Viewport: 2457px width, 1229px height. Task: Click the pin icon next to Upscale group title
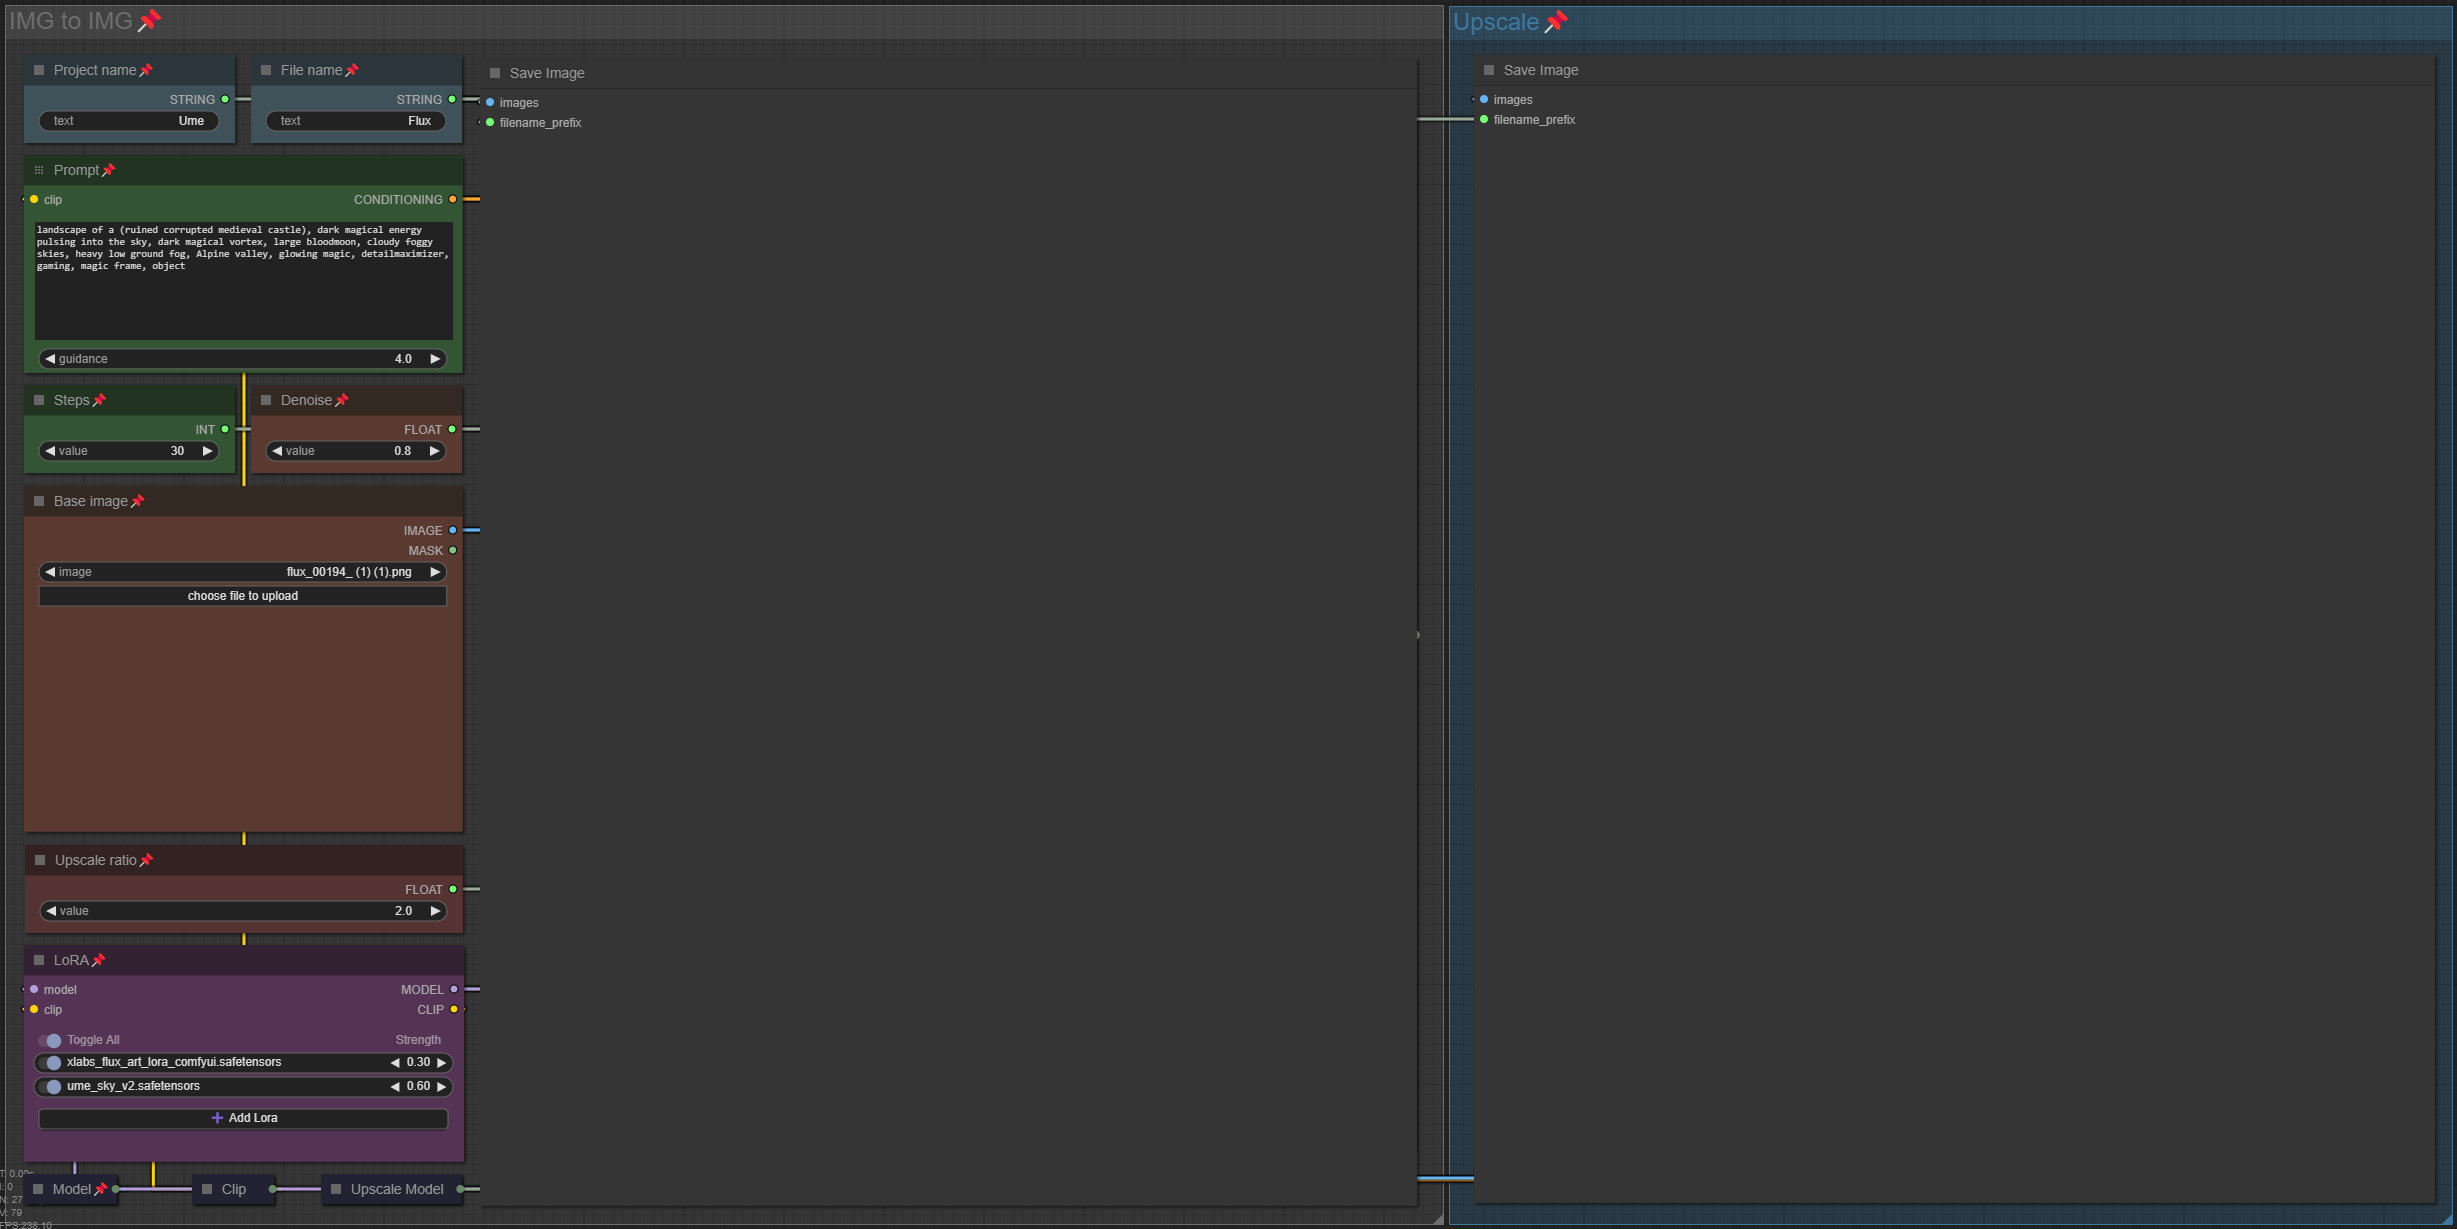1555,22
